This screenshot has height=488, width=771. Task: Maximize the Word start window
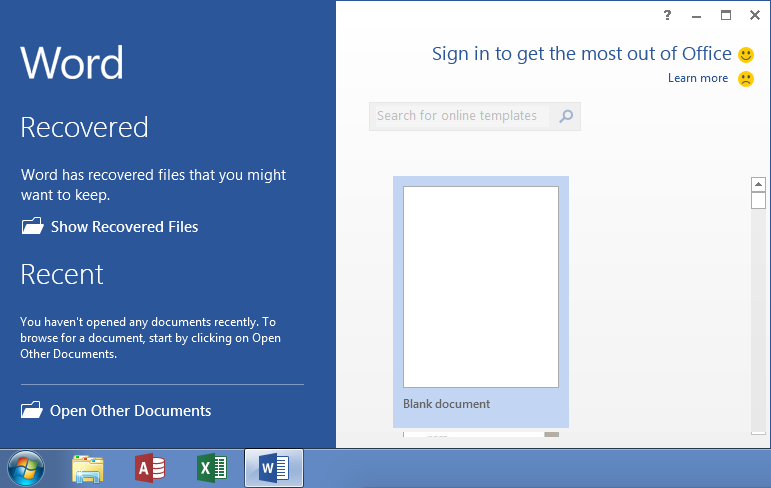(x=726, y=15)
